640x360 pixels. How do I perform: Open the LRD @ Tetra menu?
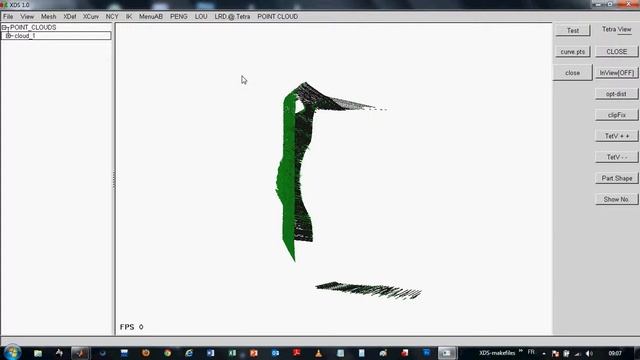[x=232, y=17]
